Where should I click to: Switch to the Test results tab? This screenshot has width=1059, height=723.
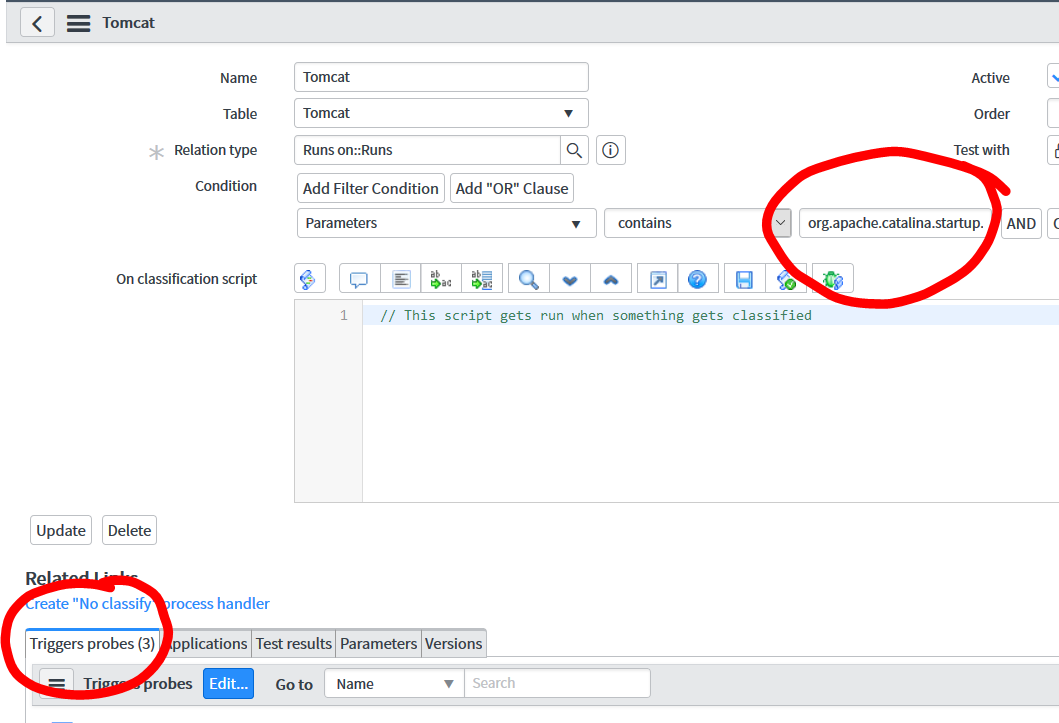coord(293,643)
